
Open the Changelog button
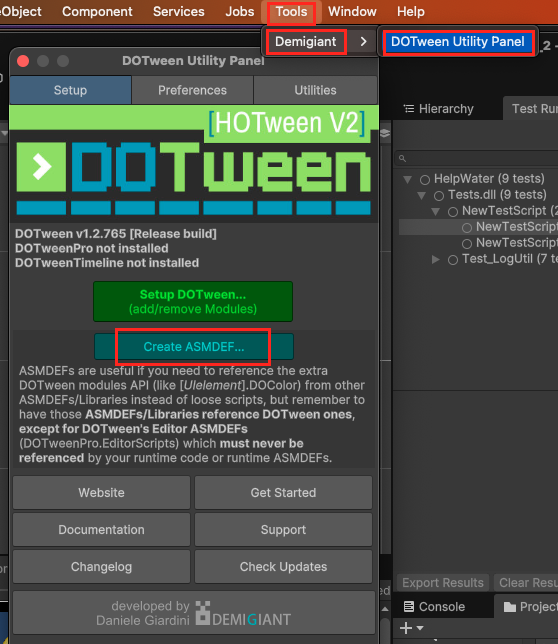101,567
